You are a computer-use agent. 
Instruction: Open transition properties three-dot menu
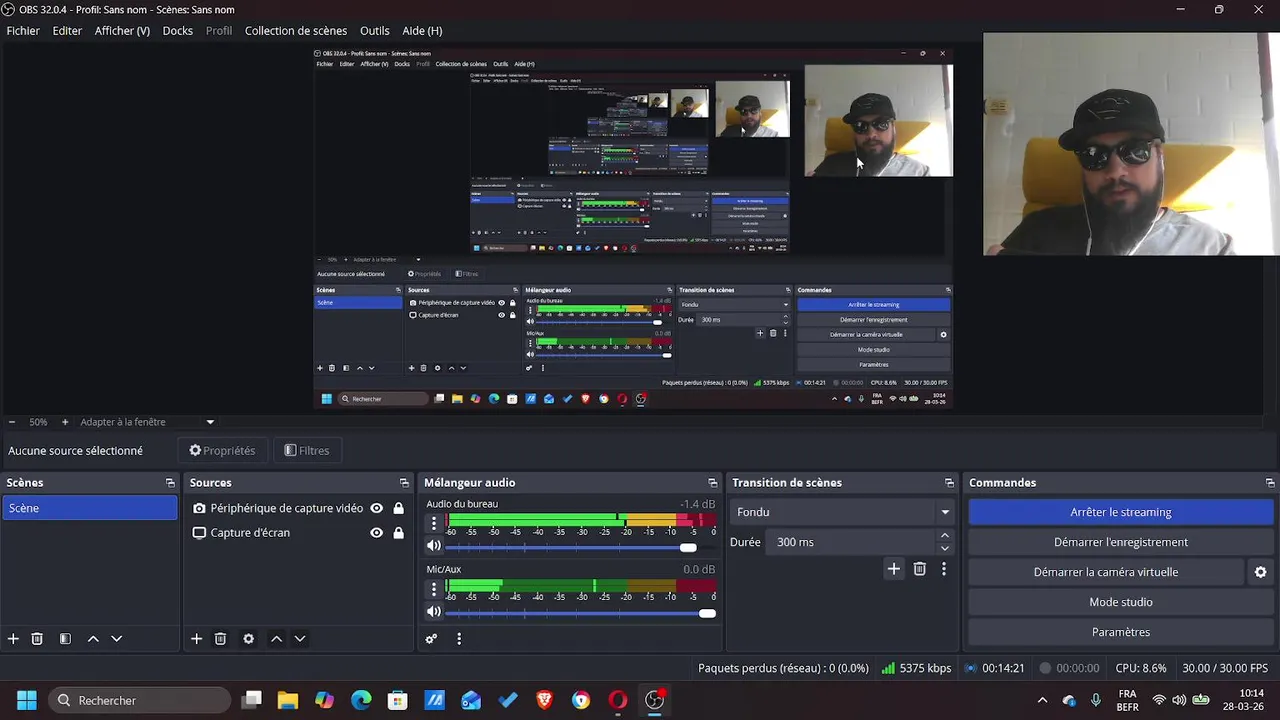pos(943,569)
